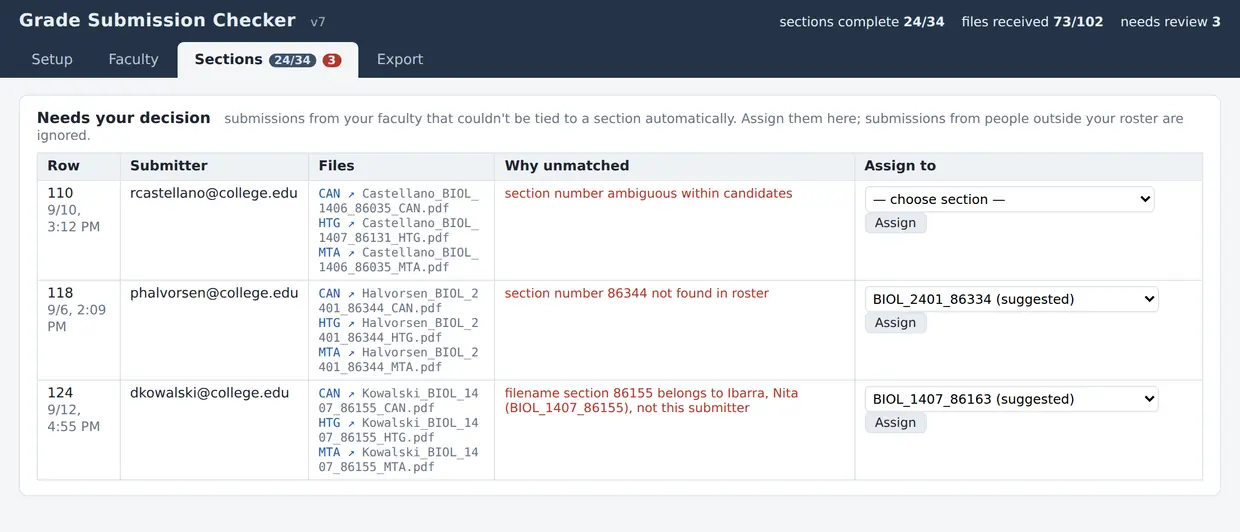Click the red 3 badge on Sections tab
This screenshot has width=1240, height=532.
tap(331, 60)
